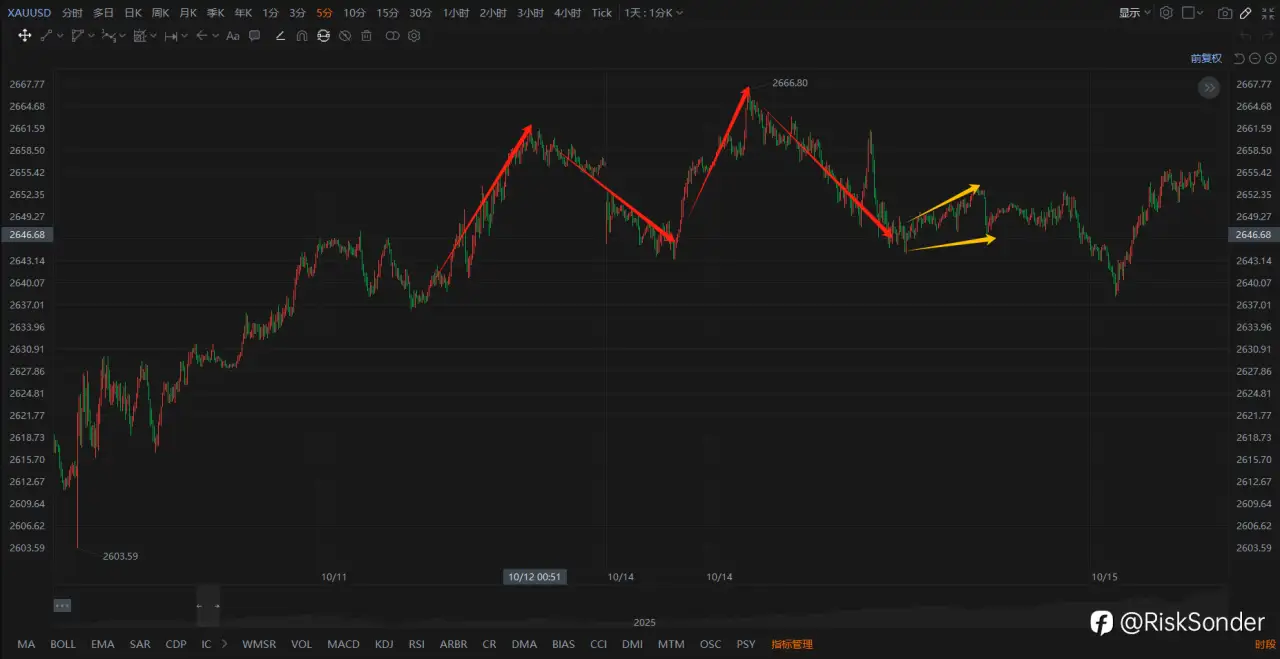Select the arrow annotation tool
Image resolution: width=1280 pixels, height=659 pixels.
(201, 35)
